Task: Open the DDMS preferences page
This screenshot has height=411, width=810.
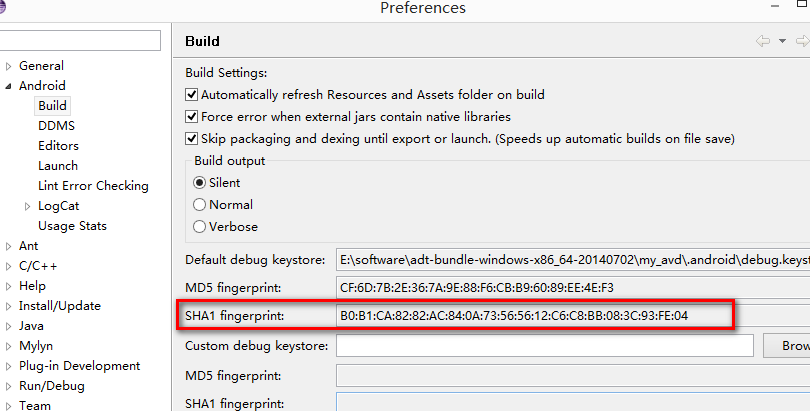Action: 56,125
